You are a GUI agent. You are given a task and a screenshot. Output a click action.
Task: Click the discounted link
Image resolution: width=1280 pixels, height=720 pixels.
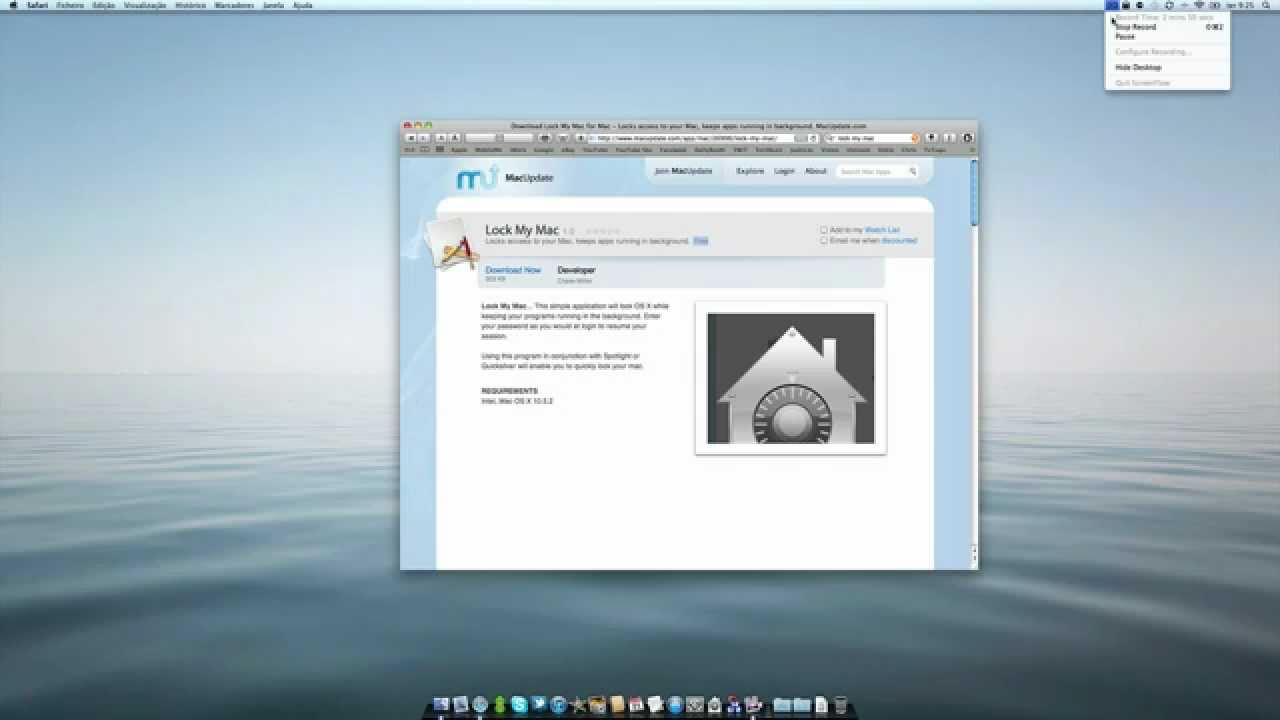coord(899,241)
